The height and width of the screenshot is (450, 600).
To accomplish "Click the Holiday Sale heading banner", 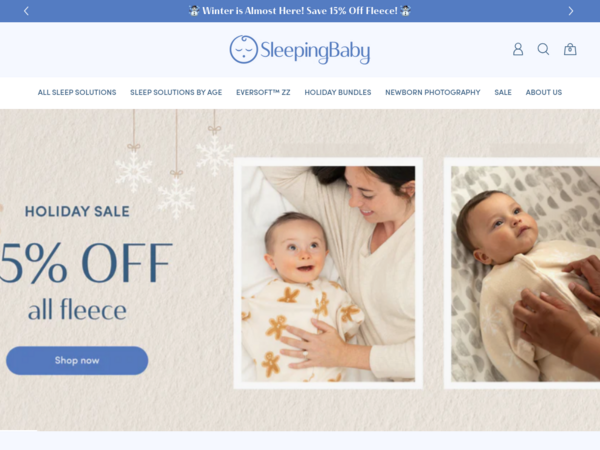I will pos(77,211).
